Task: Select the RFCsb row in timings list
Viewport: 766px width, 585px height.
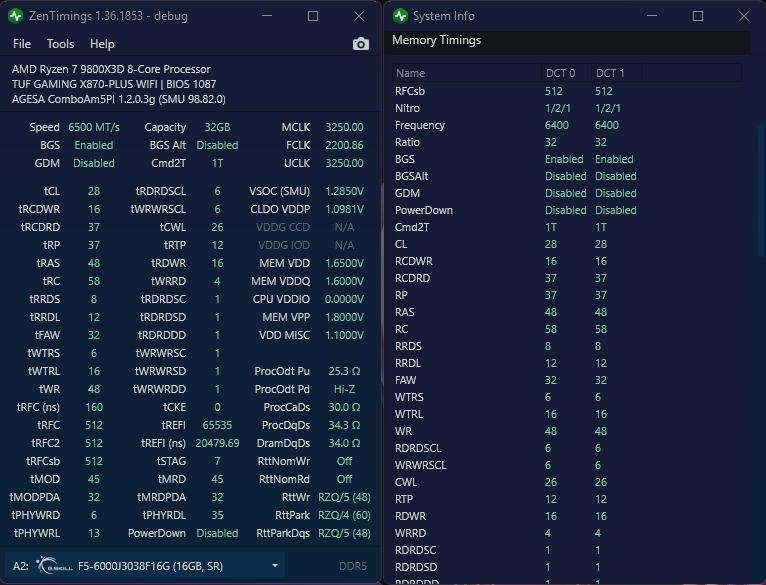Action: point(567,91)
